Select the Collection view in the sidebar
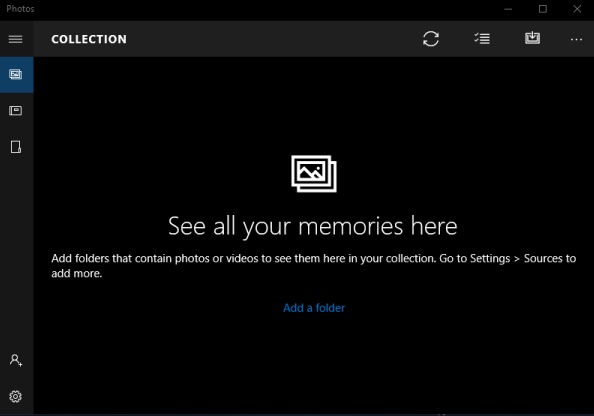This screenshot has height=416, width=594. tap(16, 75)
